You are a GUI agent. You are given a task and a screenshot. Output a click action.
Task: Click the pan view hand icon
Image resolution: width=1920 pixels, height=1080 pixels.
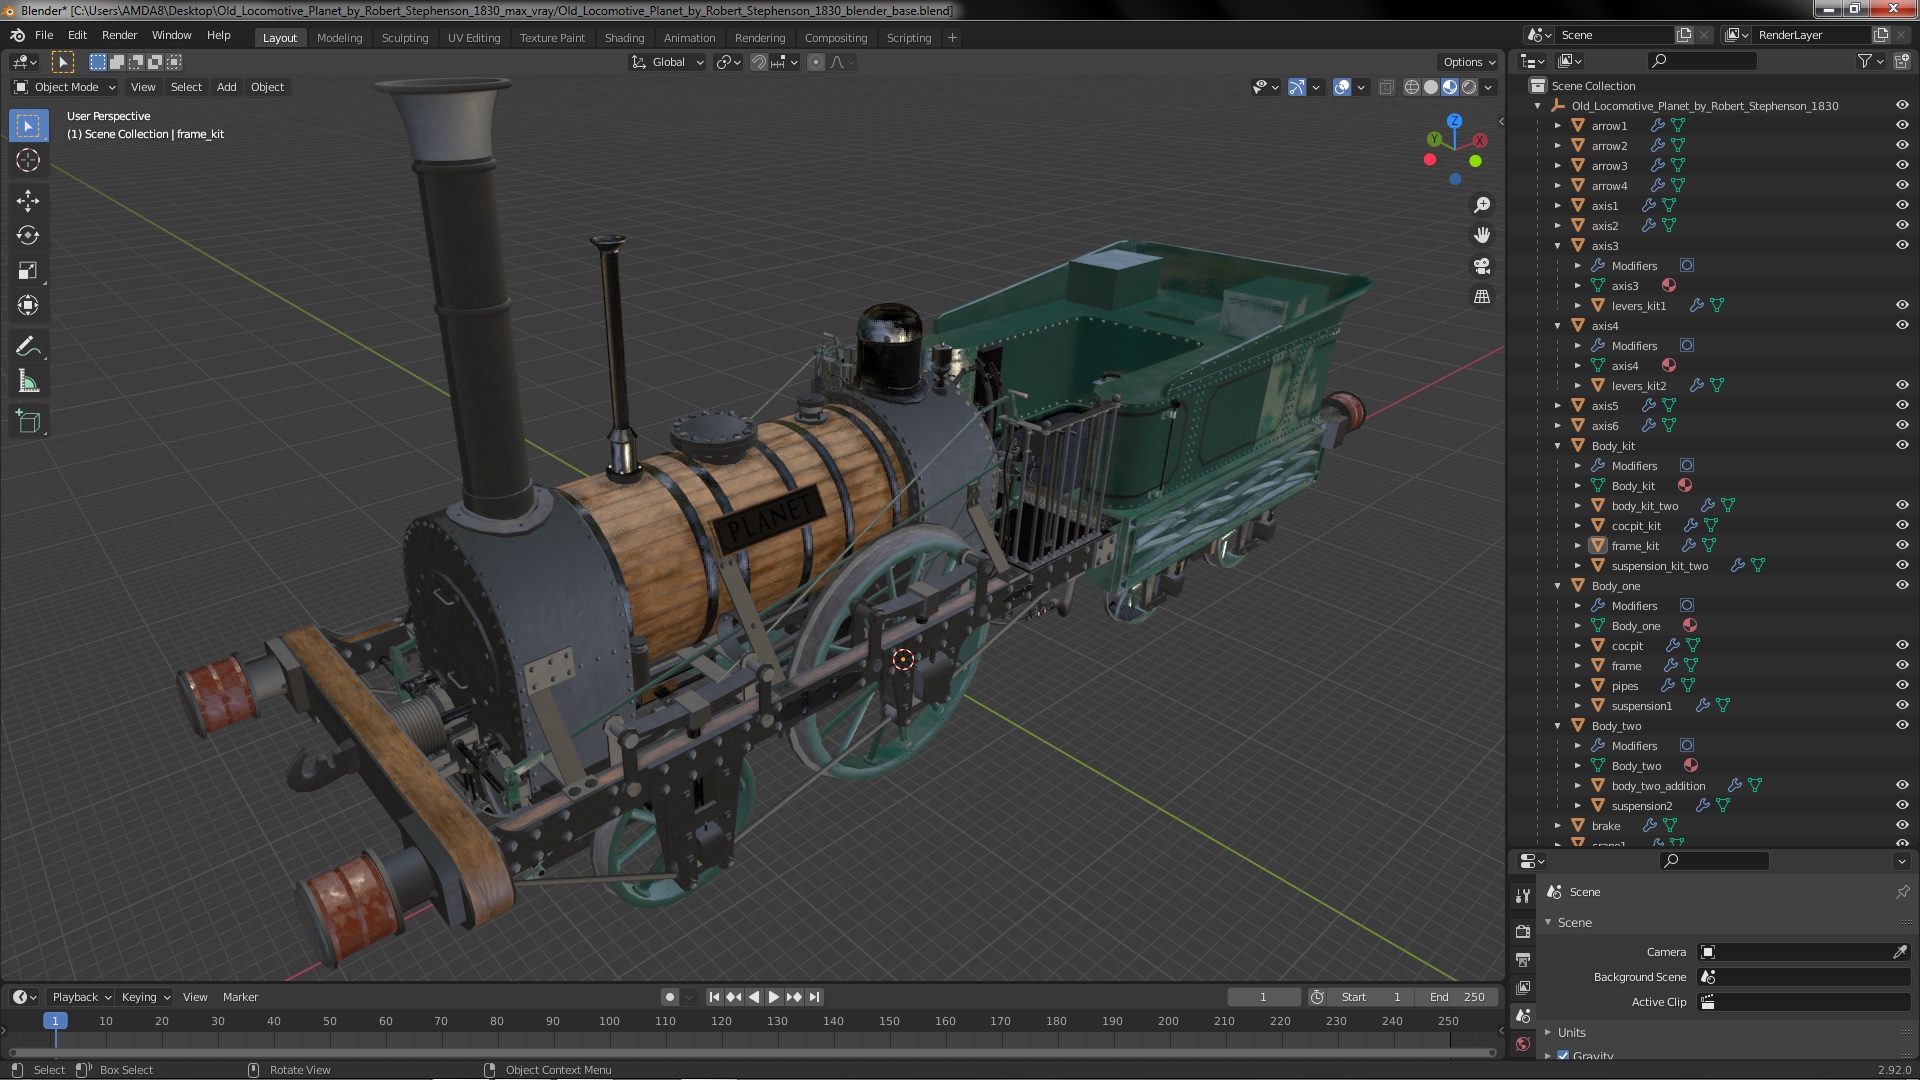coord(1482,235)
